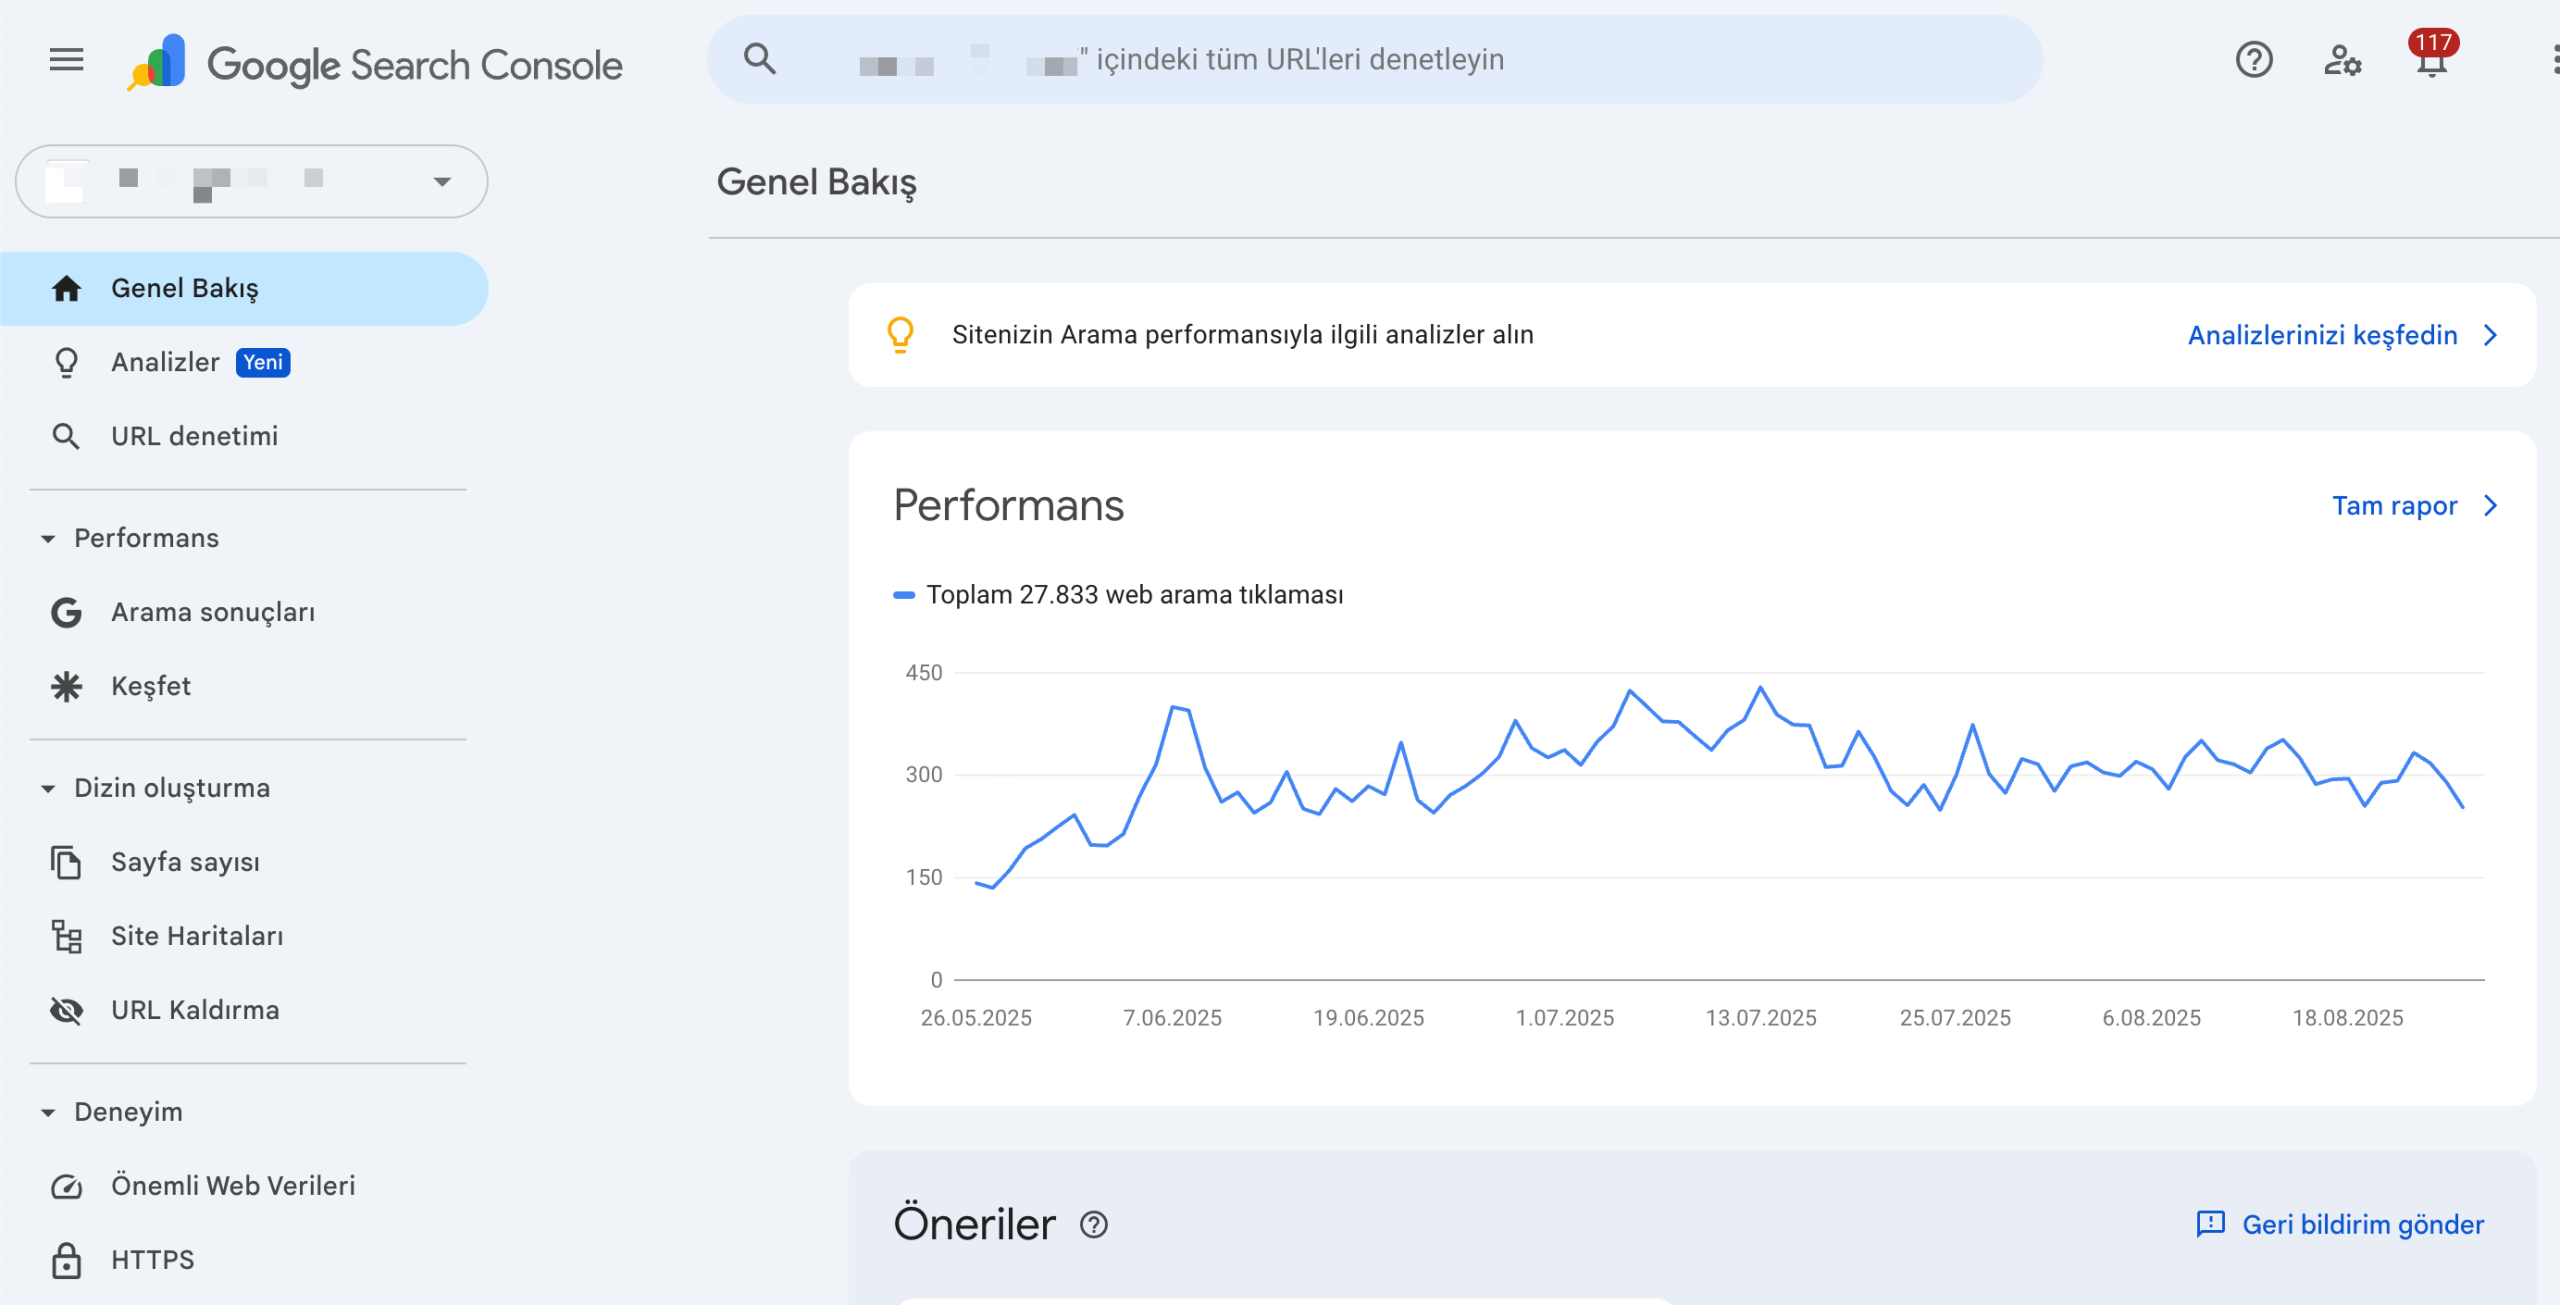This screenshot has width=2560, height=1305.
Task: Click the blue clicks legend swatch
Action: pyautogui.click(x=904, y=595)
